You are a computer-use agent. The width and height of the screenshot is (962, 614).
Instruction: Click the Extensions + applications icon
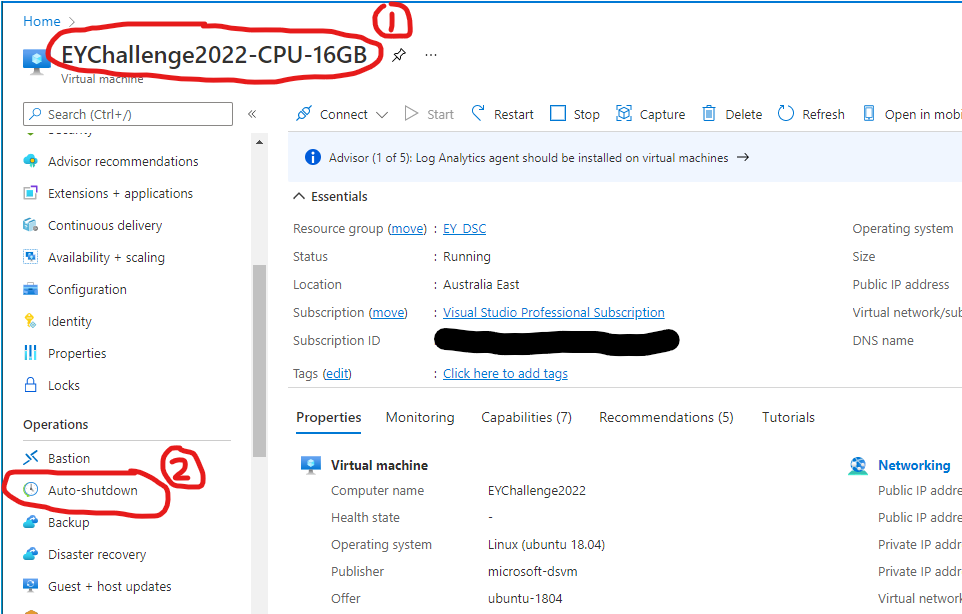[31, 193]
